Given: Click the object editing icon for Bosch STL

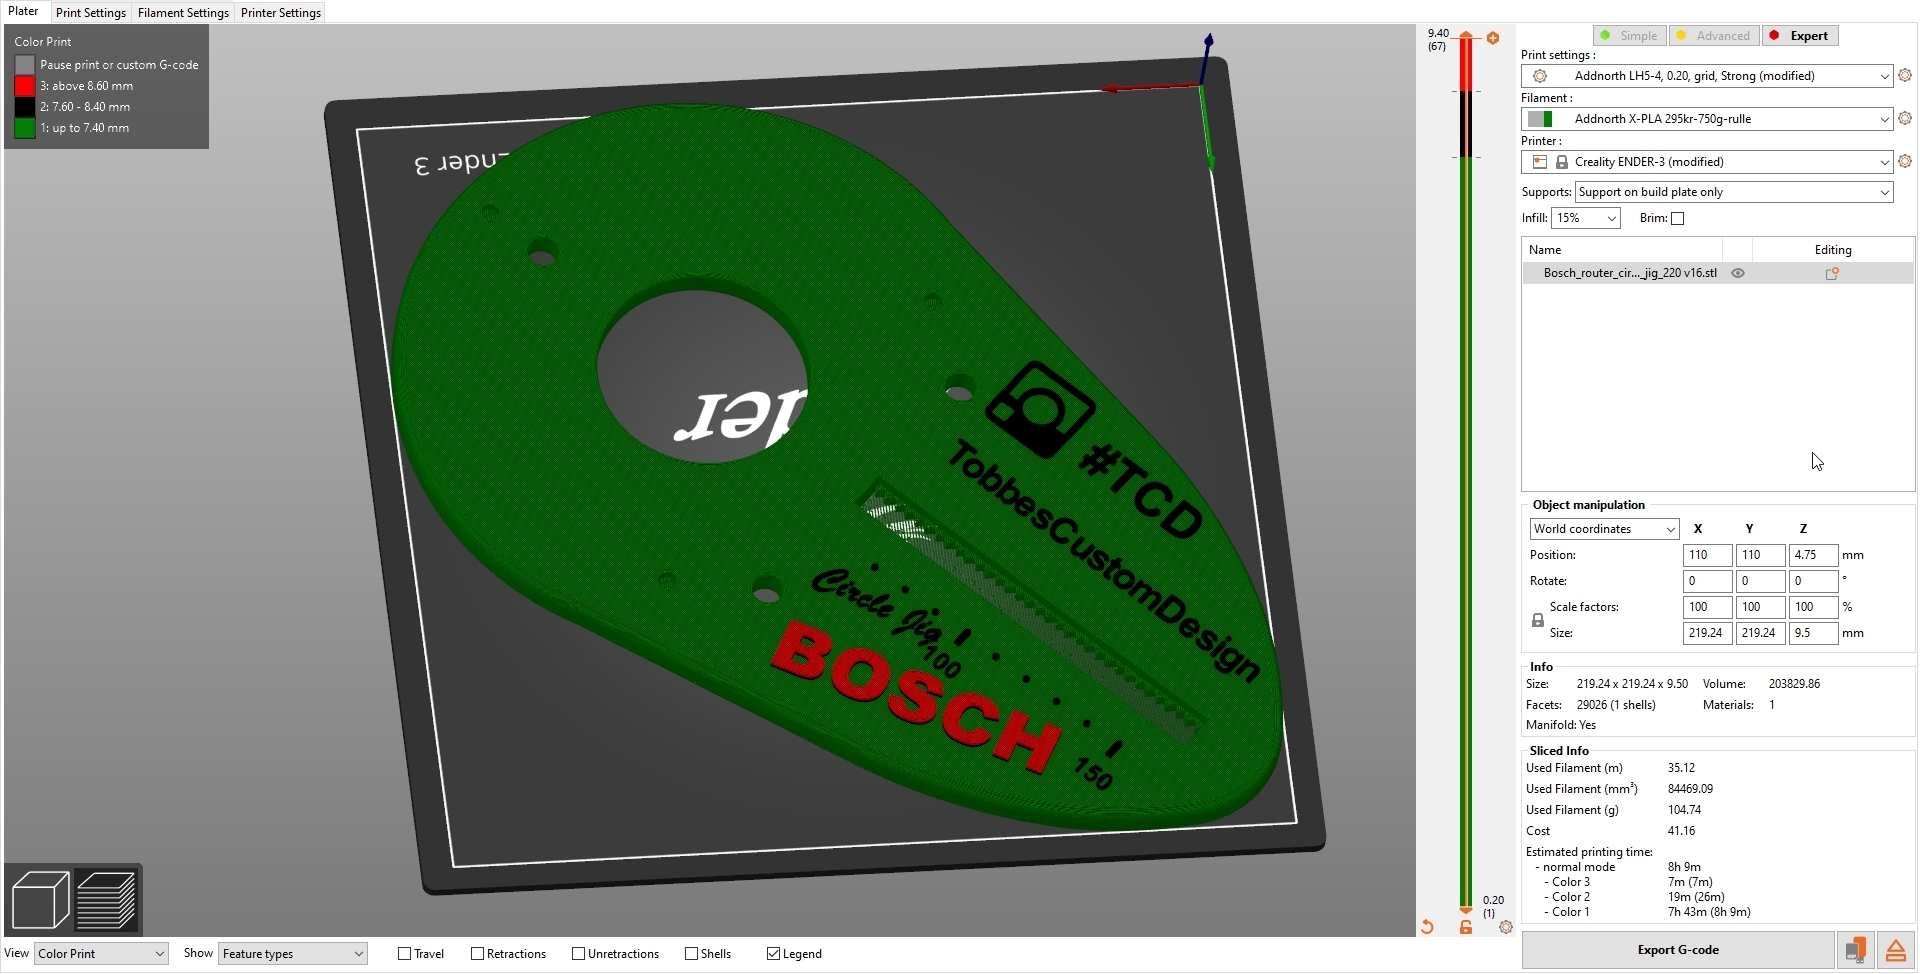Looking at the screenshot, I should 1832,273.
